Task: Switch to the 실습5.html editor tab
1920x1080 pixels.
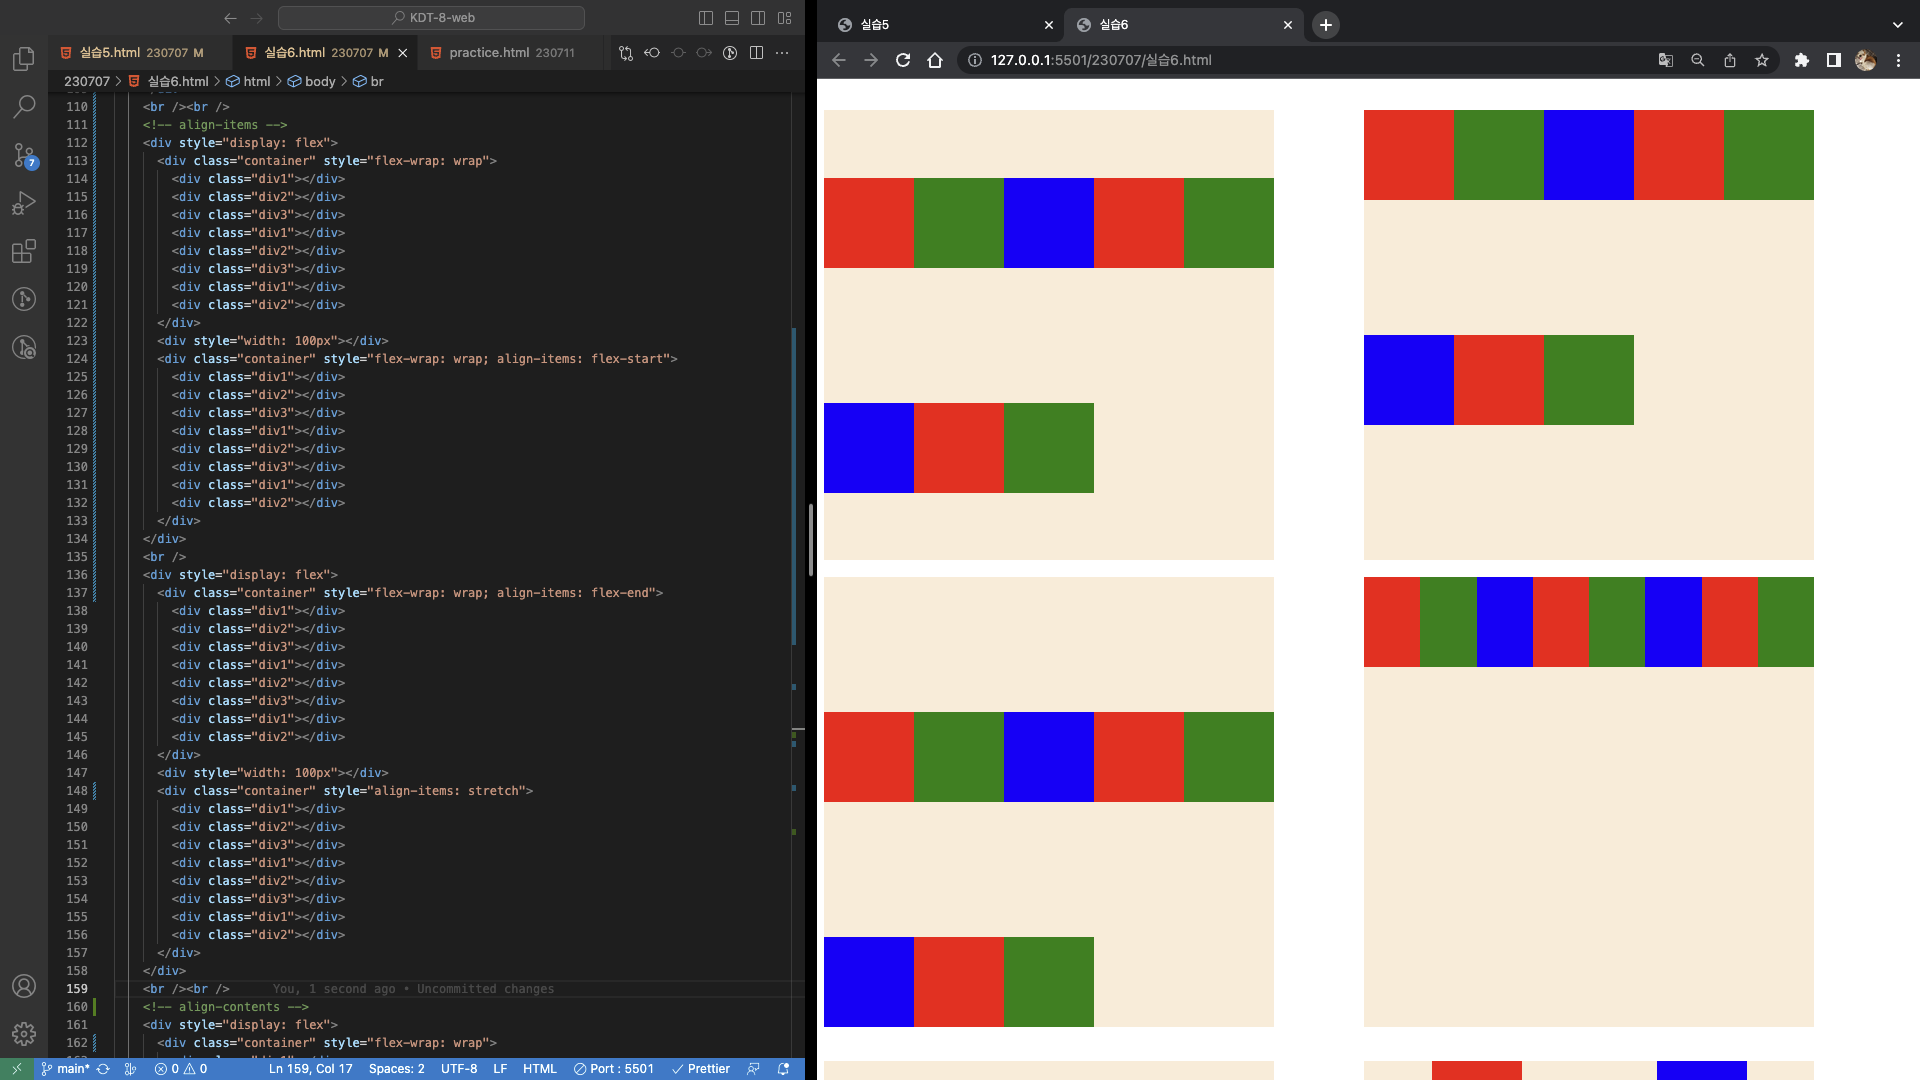Action: pos(140,53)
